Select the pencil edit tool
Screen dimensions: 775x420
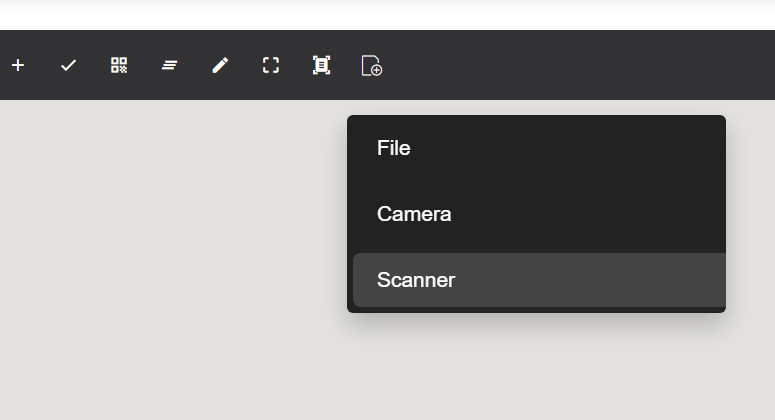point(220,65)
